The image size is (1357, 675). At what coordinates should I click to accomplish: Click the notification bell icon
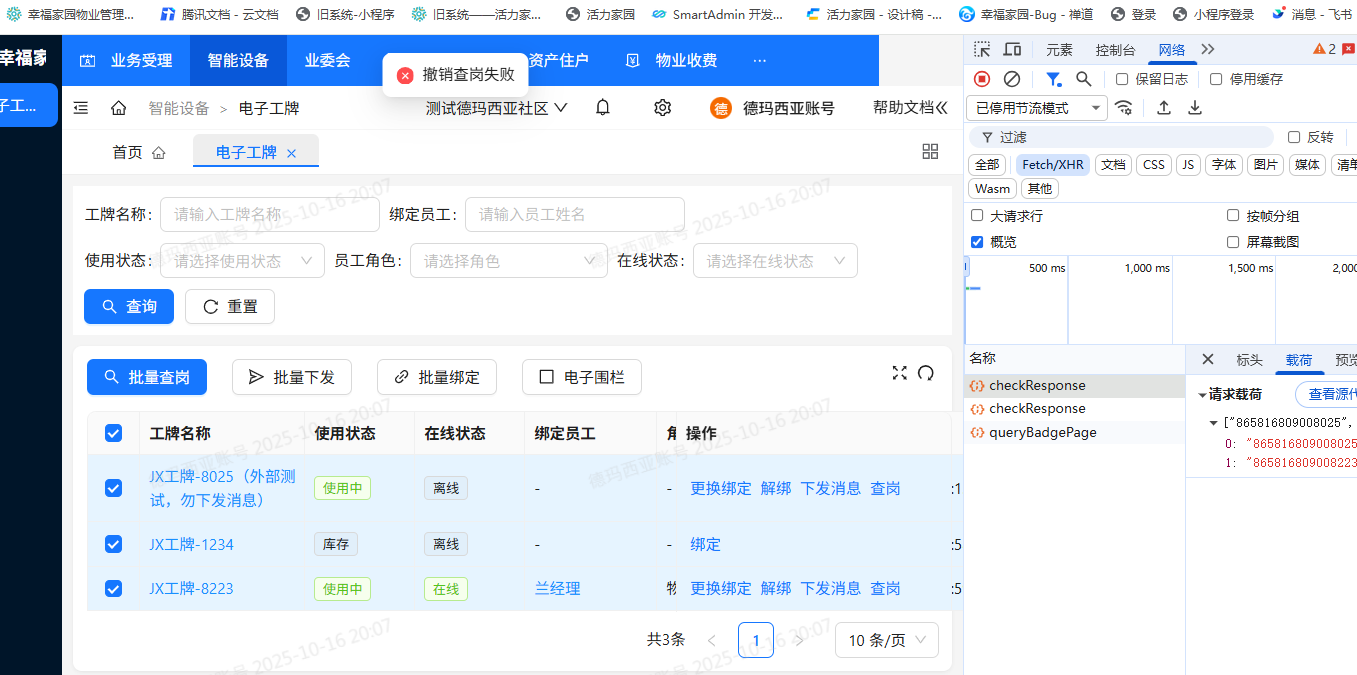pos(603,108)
